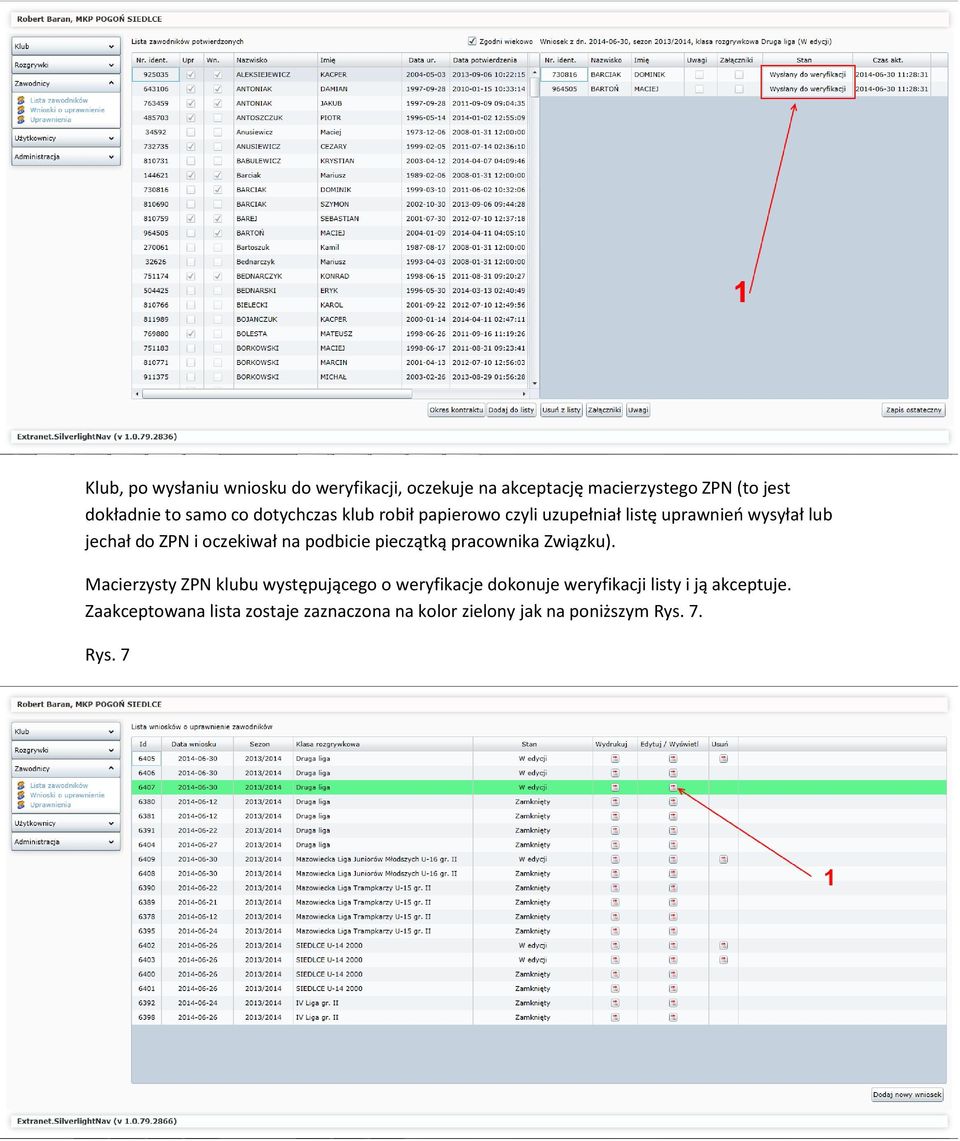Click the Zapis ostateczny button
The image size is (960, 1141).
(913, 410)
